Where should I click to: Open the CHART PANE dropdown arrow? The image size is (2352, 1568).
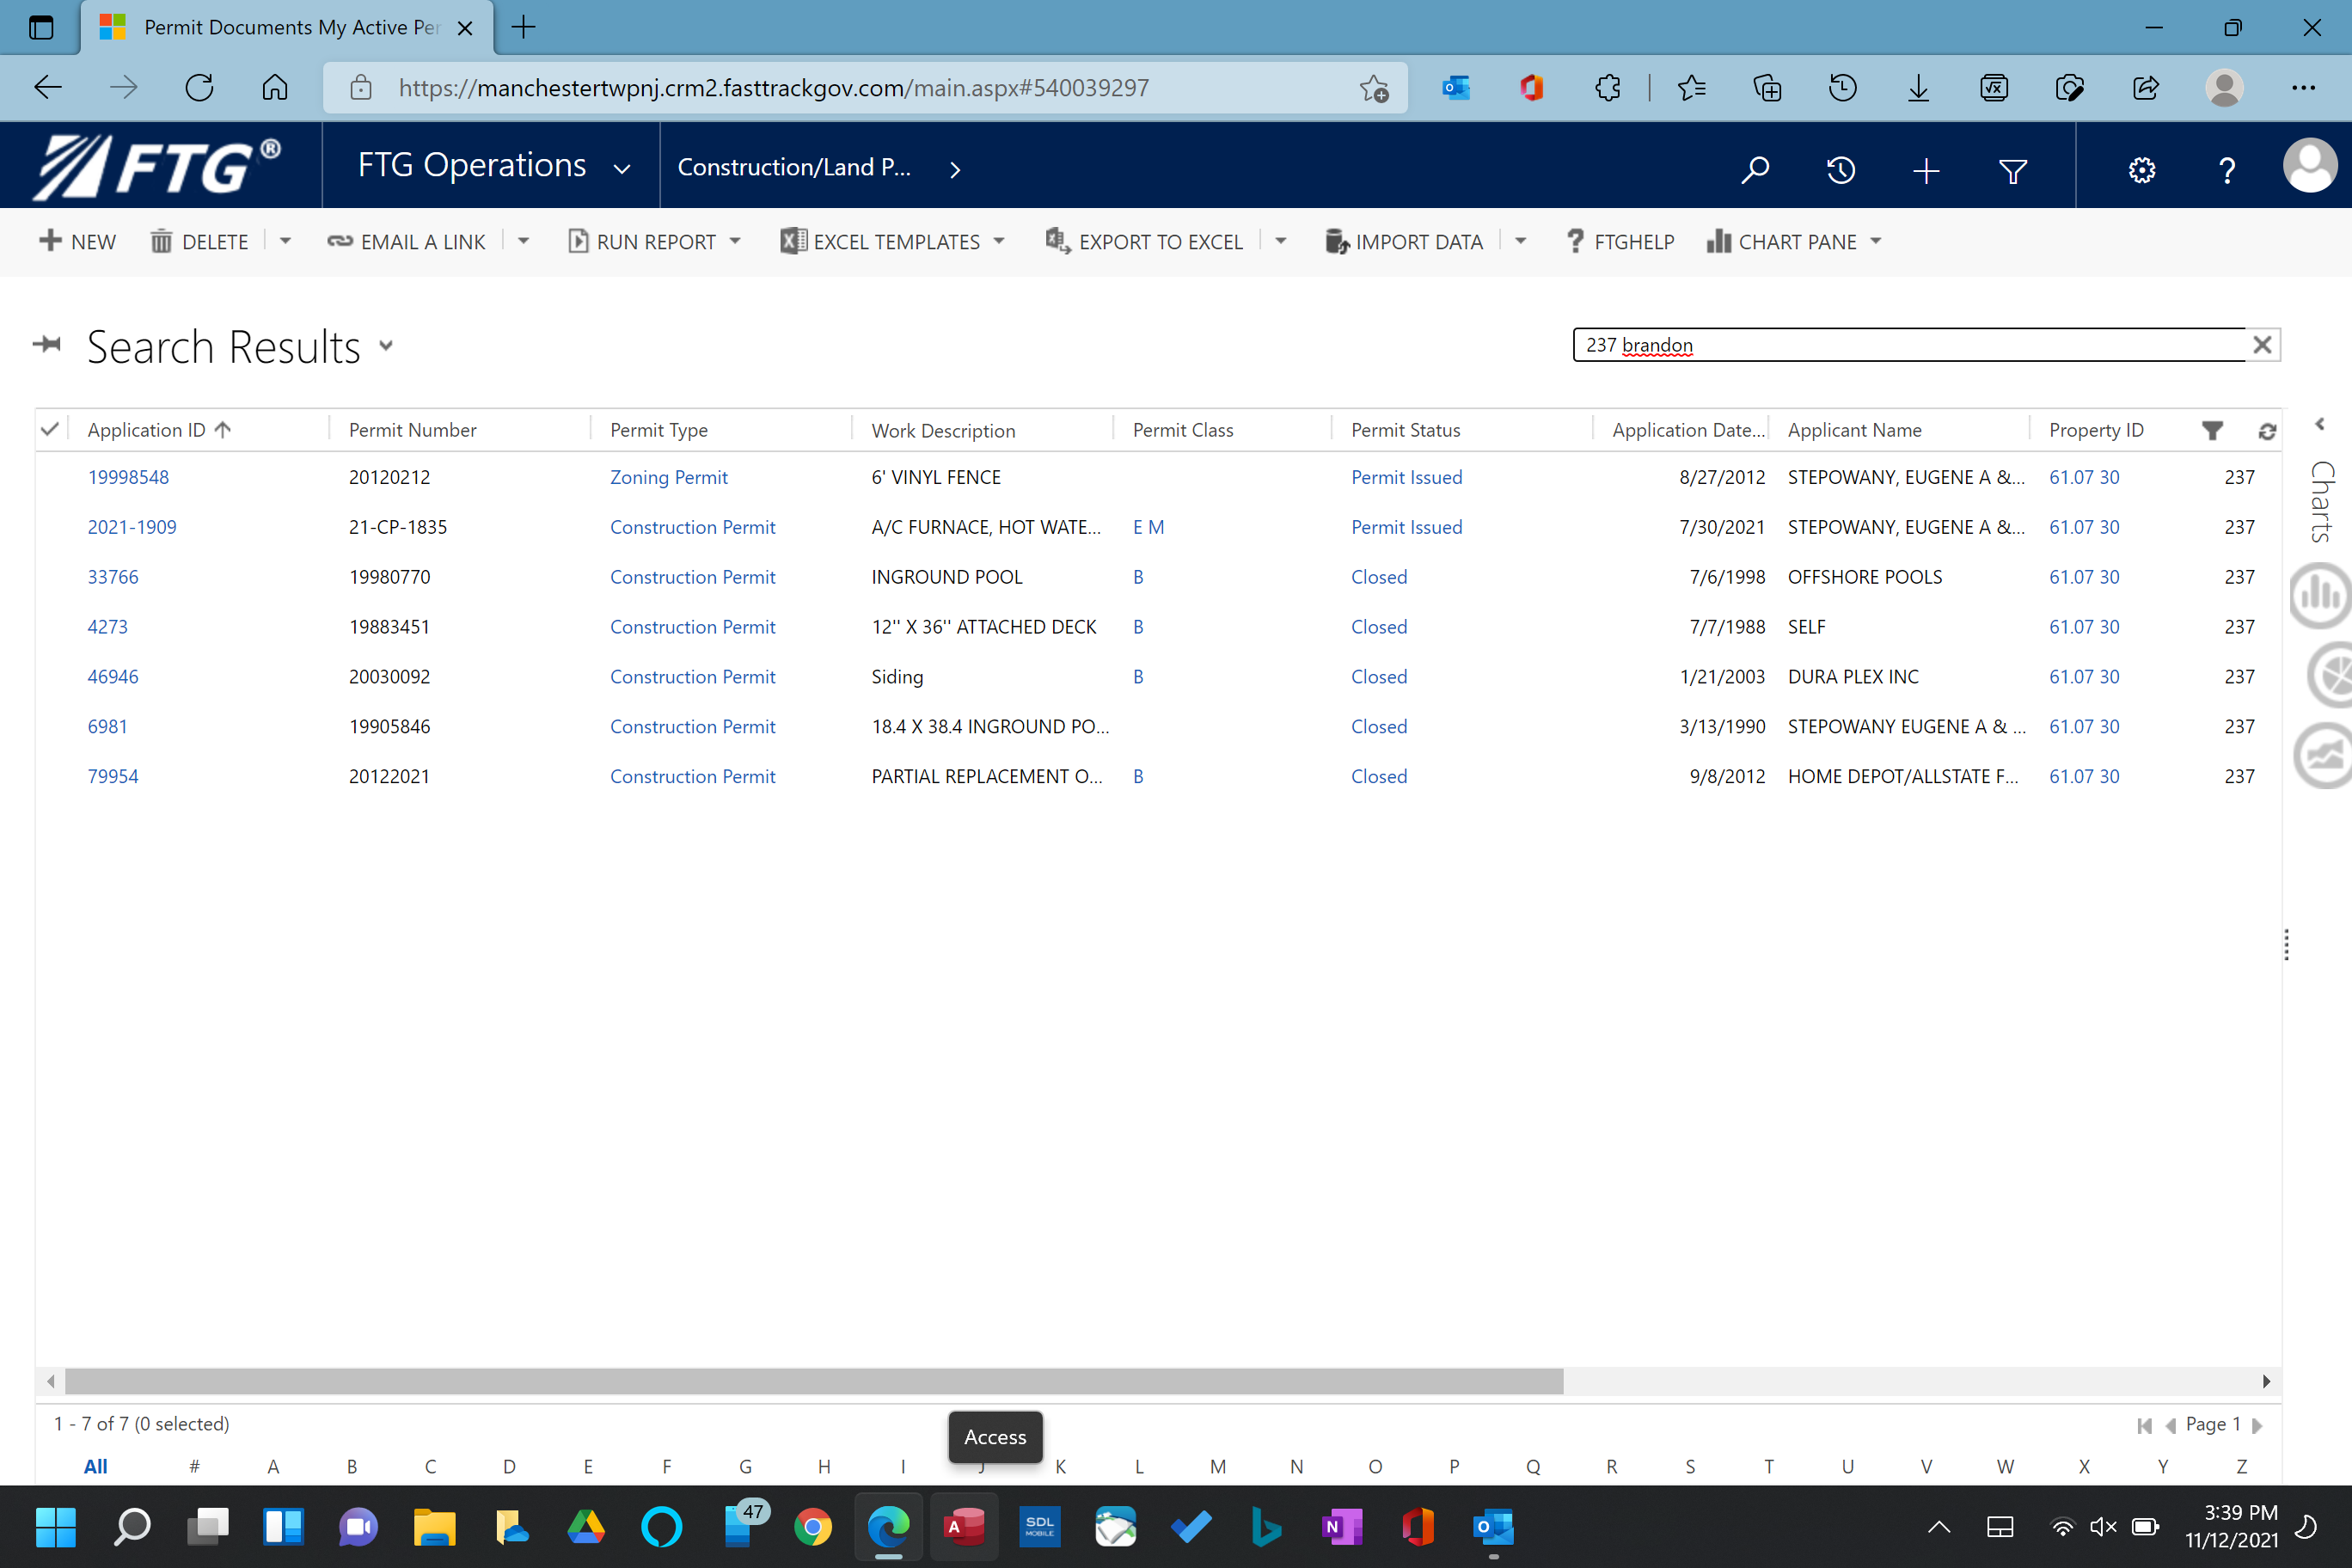click(1875, 241)
